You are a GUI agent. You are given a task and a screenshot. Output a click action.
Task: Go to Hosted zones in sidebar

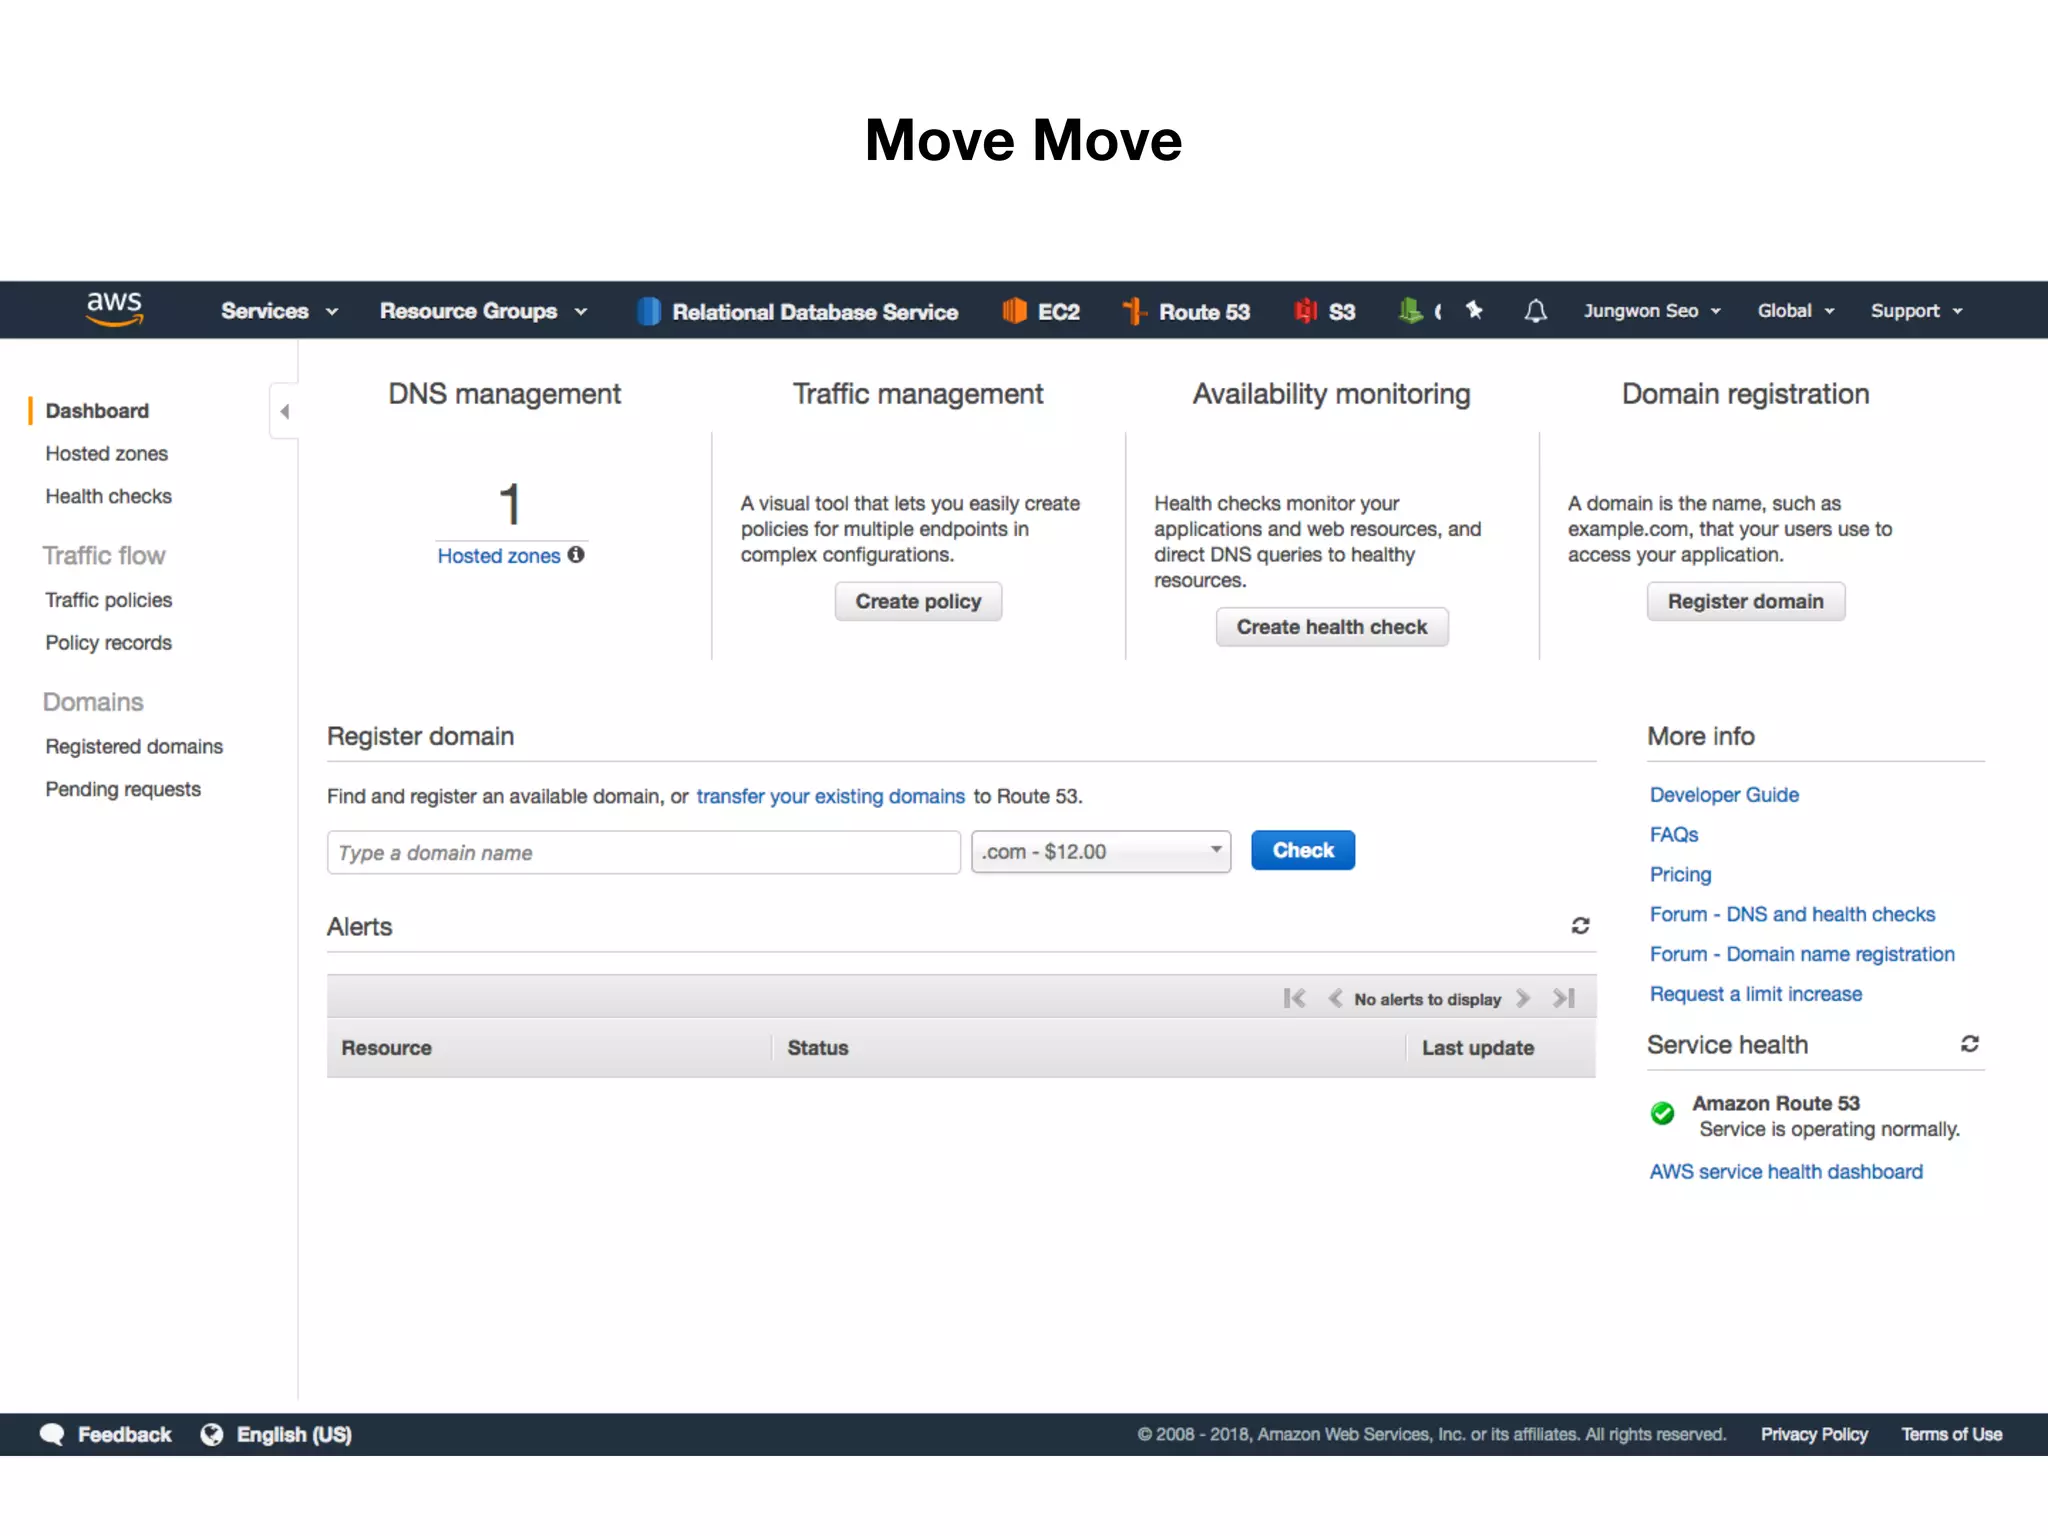106,454
